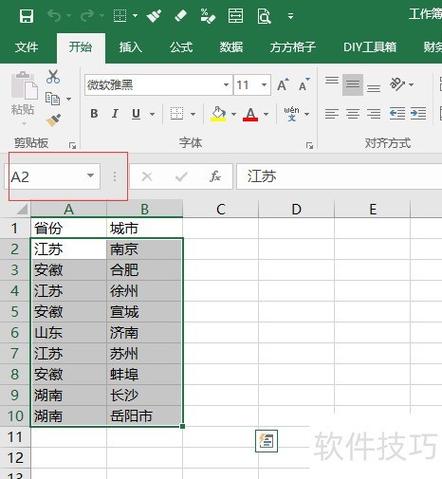Toggle Underline formatting
The image size is (442, 479).
pos(136,114)
